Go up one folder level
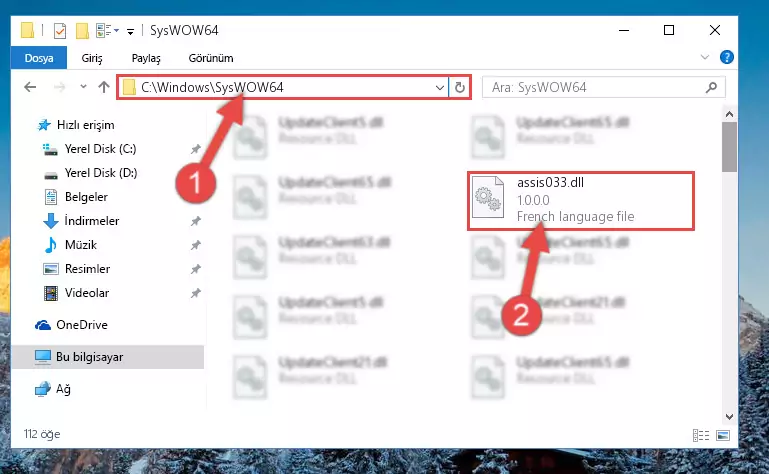The image size is (769, 474). click(104, 87)
